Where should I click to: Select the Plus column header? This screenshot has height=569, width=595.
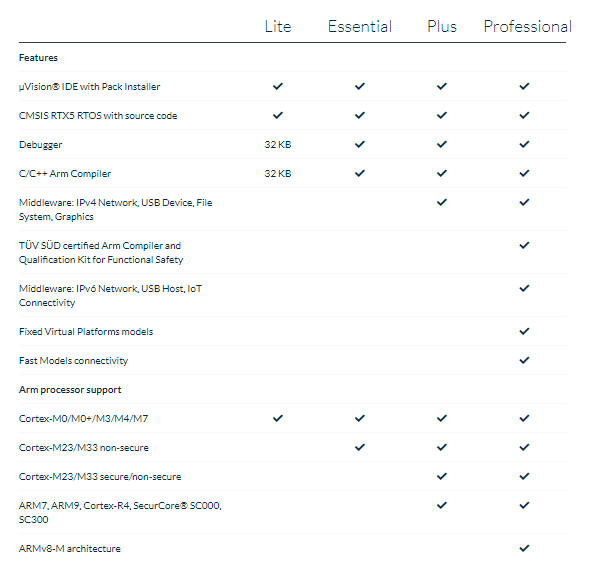pyautogui.click(x=442, y=27)
